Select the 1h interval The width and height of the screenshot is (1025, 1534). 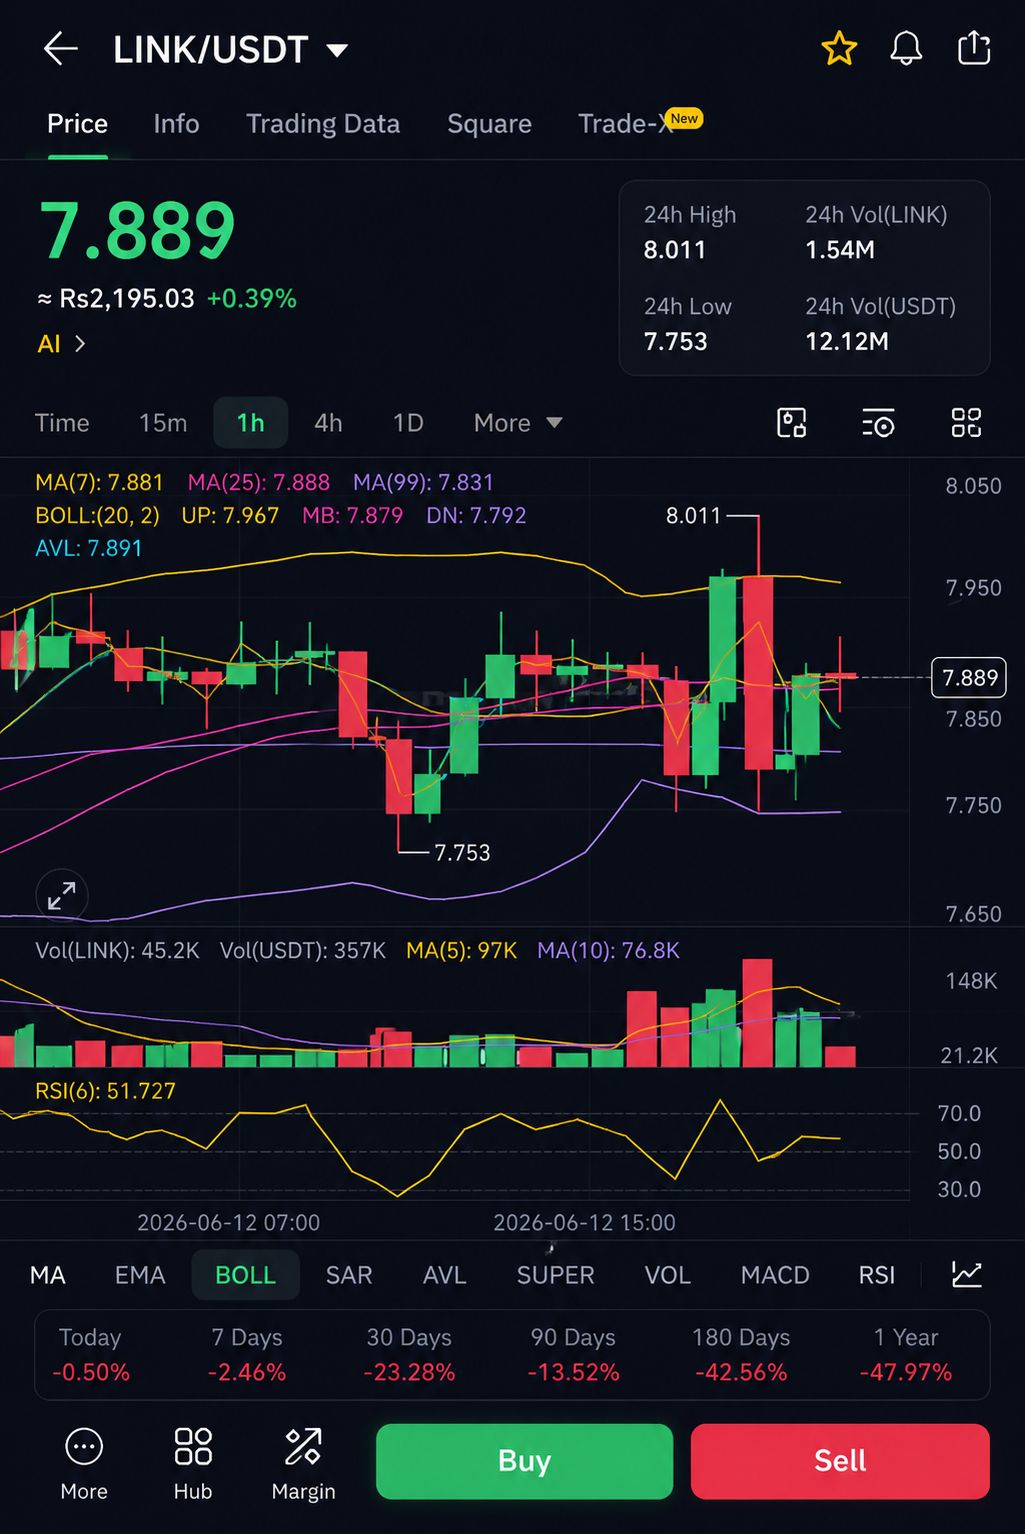click(251, 423)
